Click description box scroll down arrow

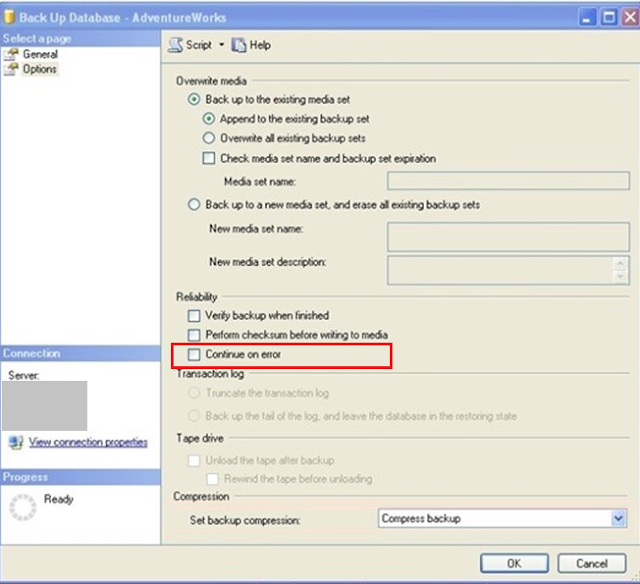pyautogui.click(x=620, y=277)
